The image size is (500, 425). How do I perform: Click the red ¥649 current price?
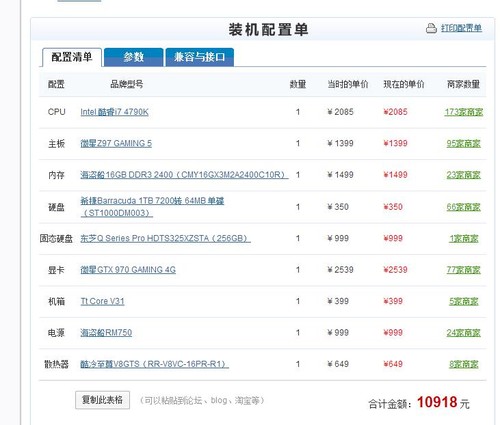coord(393,364)
